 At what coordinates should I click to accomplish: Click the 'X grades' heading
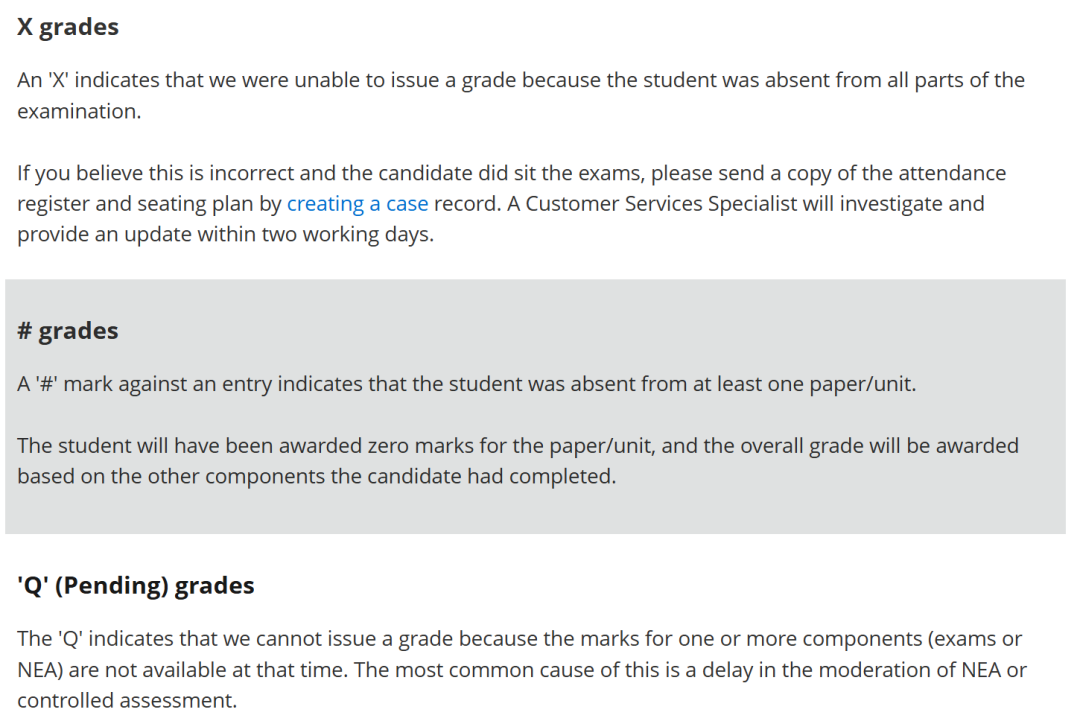pyautogui.click(x=68, y=27)
